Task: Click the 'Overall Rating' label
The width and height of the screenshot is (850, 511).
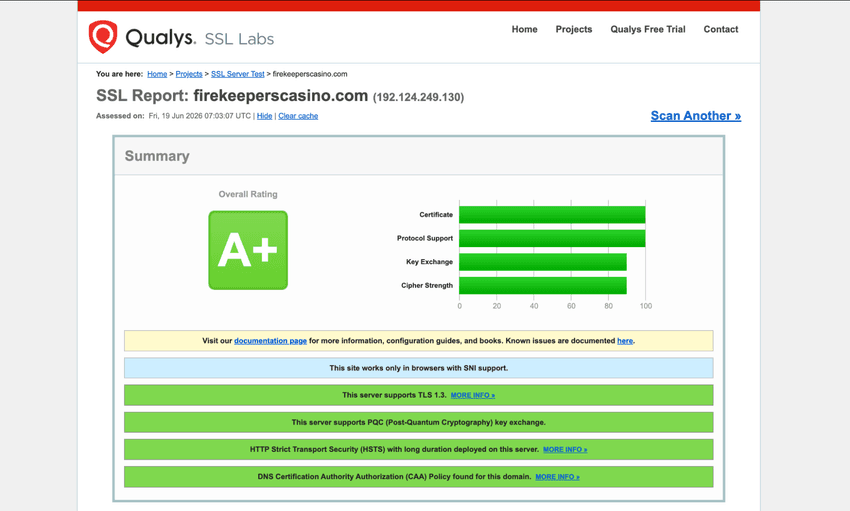Action: (x=248, y=194)
